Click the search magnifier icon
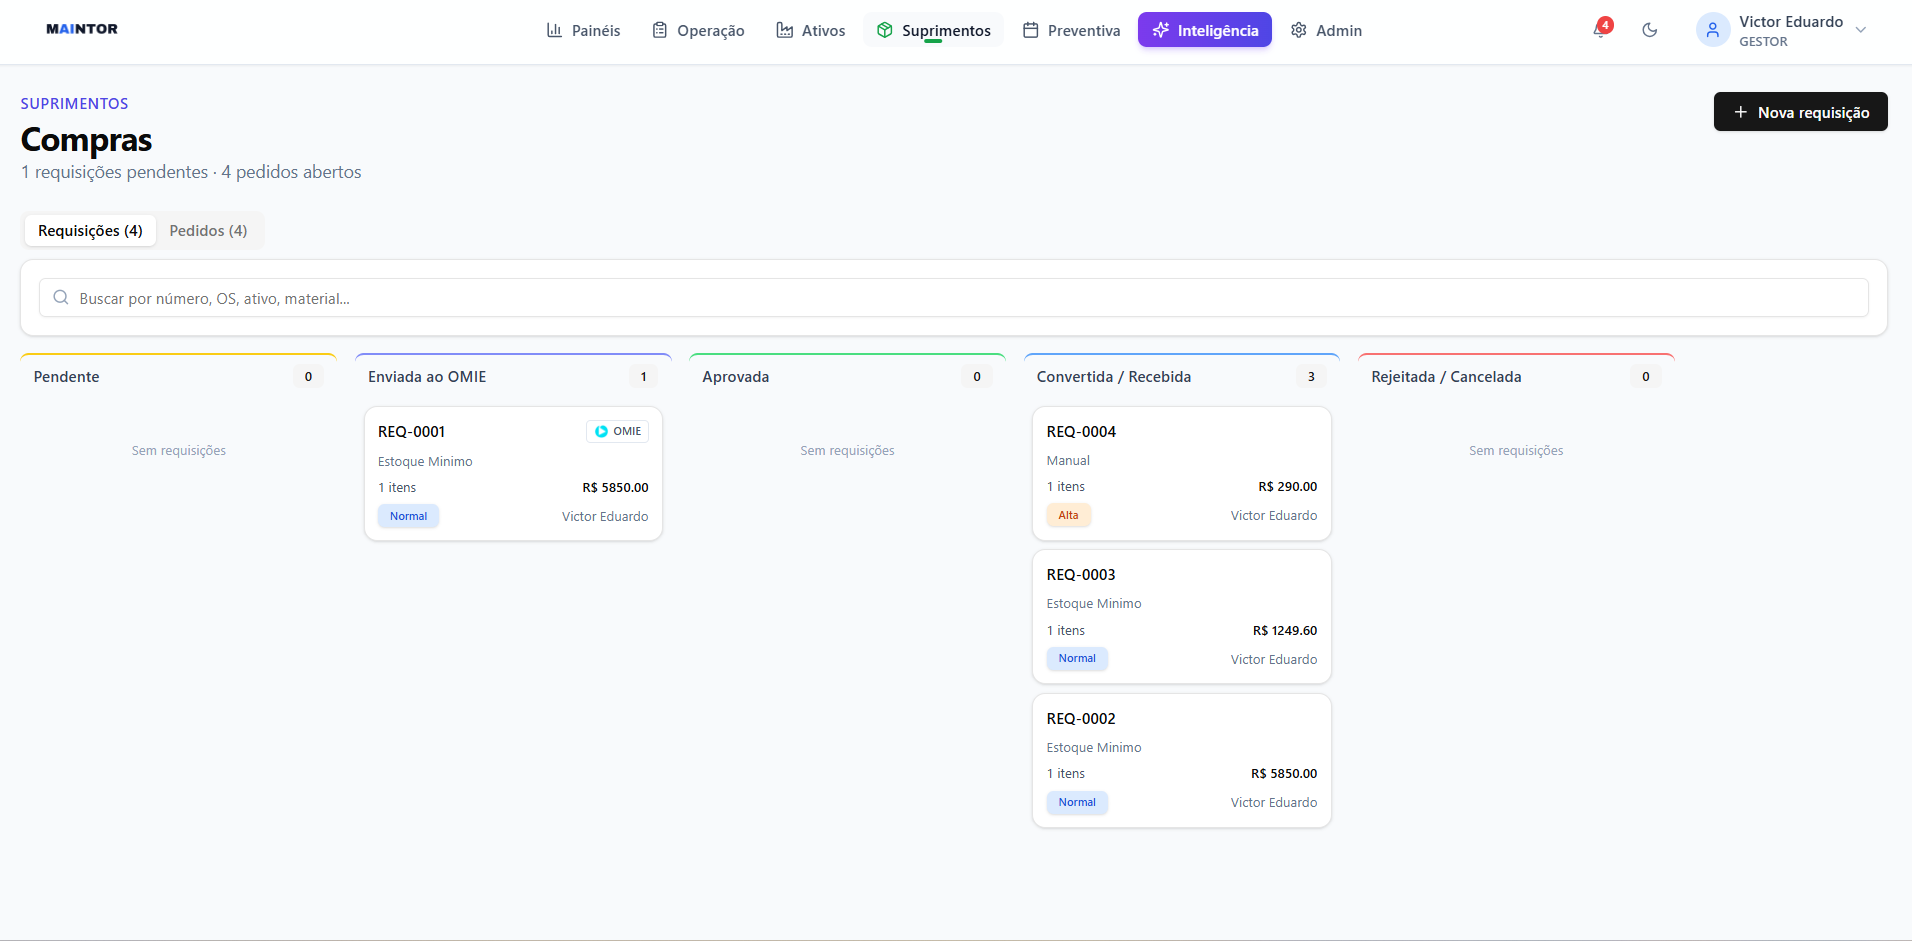This screenshot has width=1912, height=941. tap(61, 298)
